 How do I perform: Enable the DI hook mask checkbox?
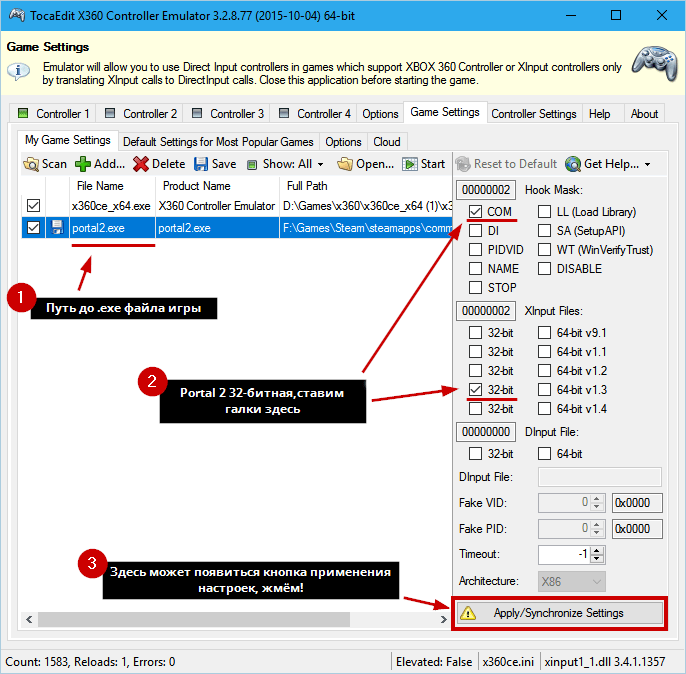pyautogui.click(x=475, y=230)
